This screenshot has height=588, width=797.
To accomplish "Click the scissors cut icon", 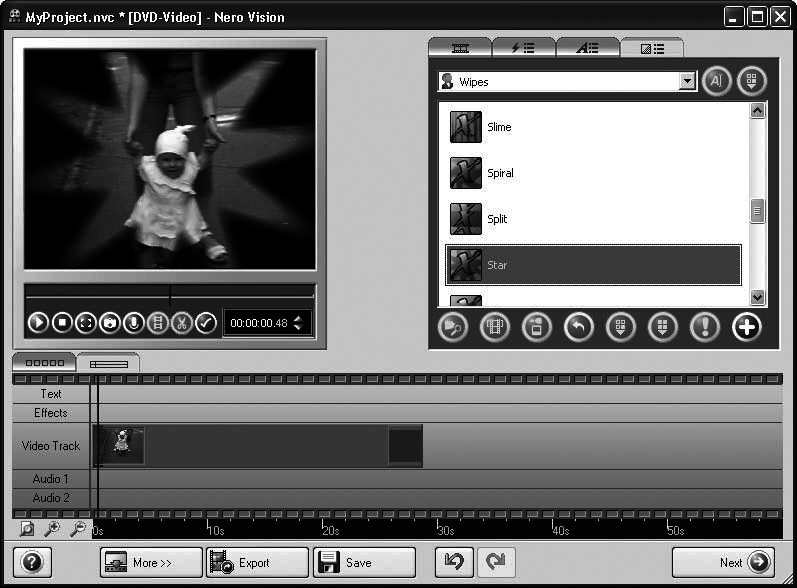I will pyautogui.click(x=182, y=323).
